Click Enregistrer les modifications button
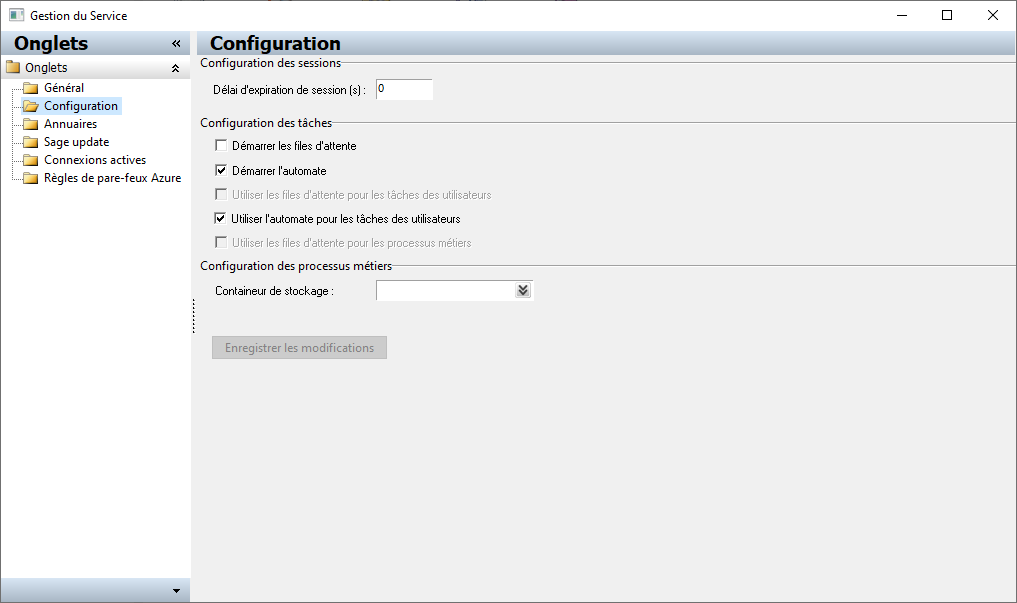 coord(299,348)
